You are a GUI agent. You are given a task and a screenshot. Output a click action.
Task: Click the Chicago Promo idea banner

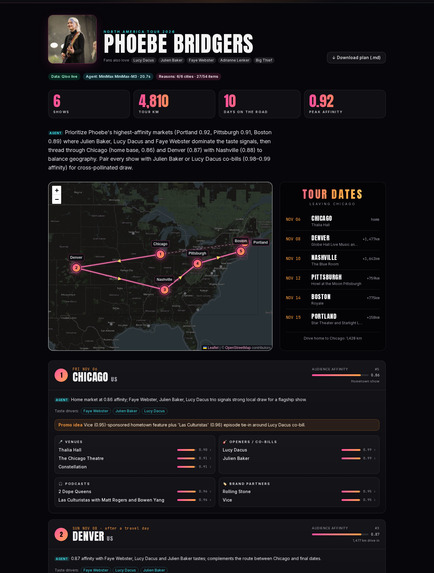pyautogui.click(x=217, y=425)
